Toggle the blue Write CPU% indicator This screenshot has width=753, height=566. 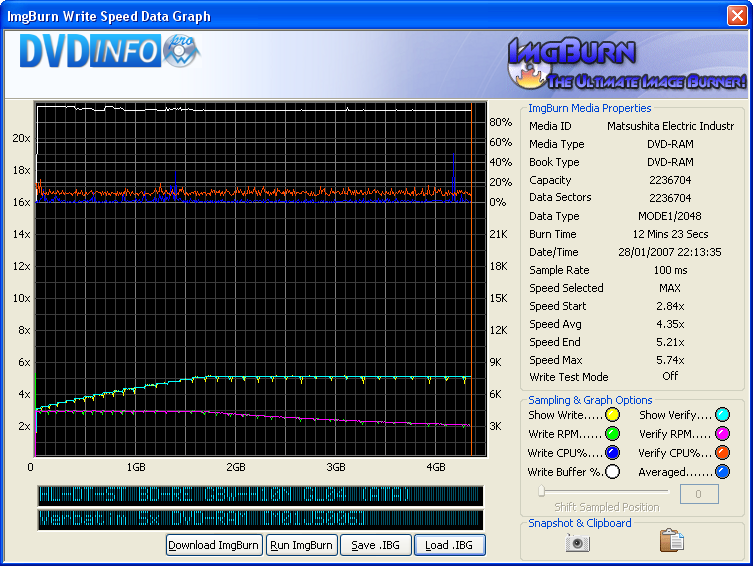coord(612,453)
